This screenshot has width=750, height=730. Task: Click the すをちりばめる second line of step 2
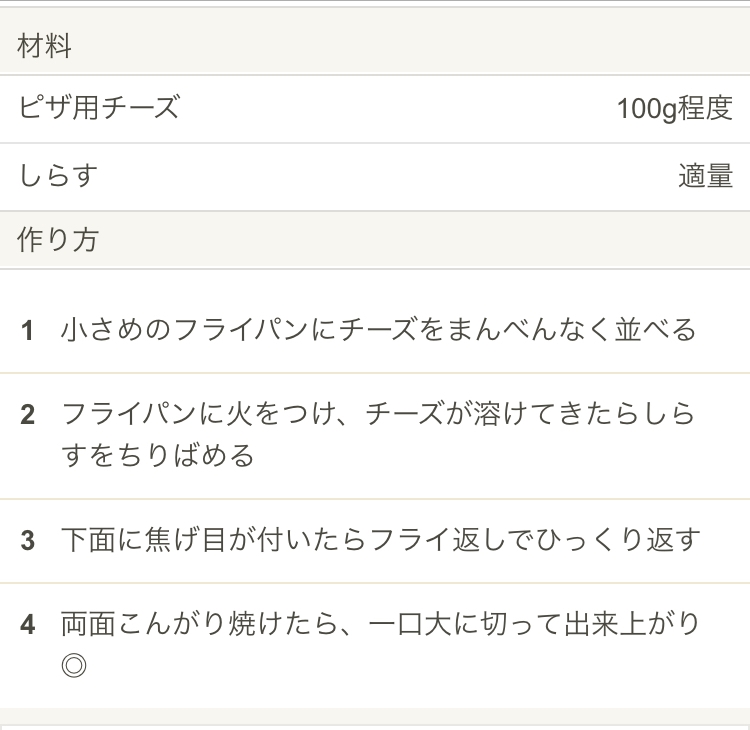pyautogui.click(x=158, y=455)
